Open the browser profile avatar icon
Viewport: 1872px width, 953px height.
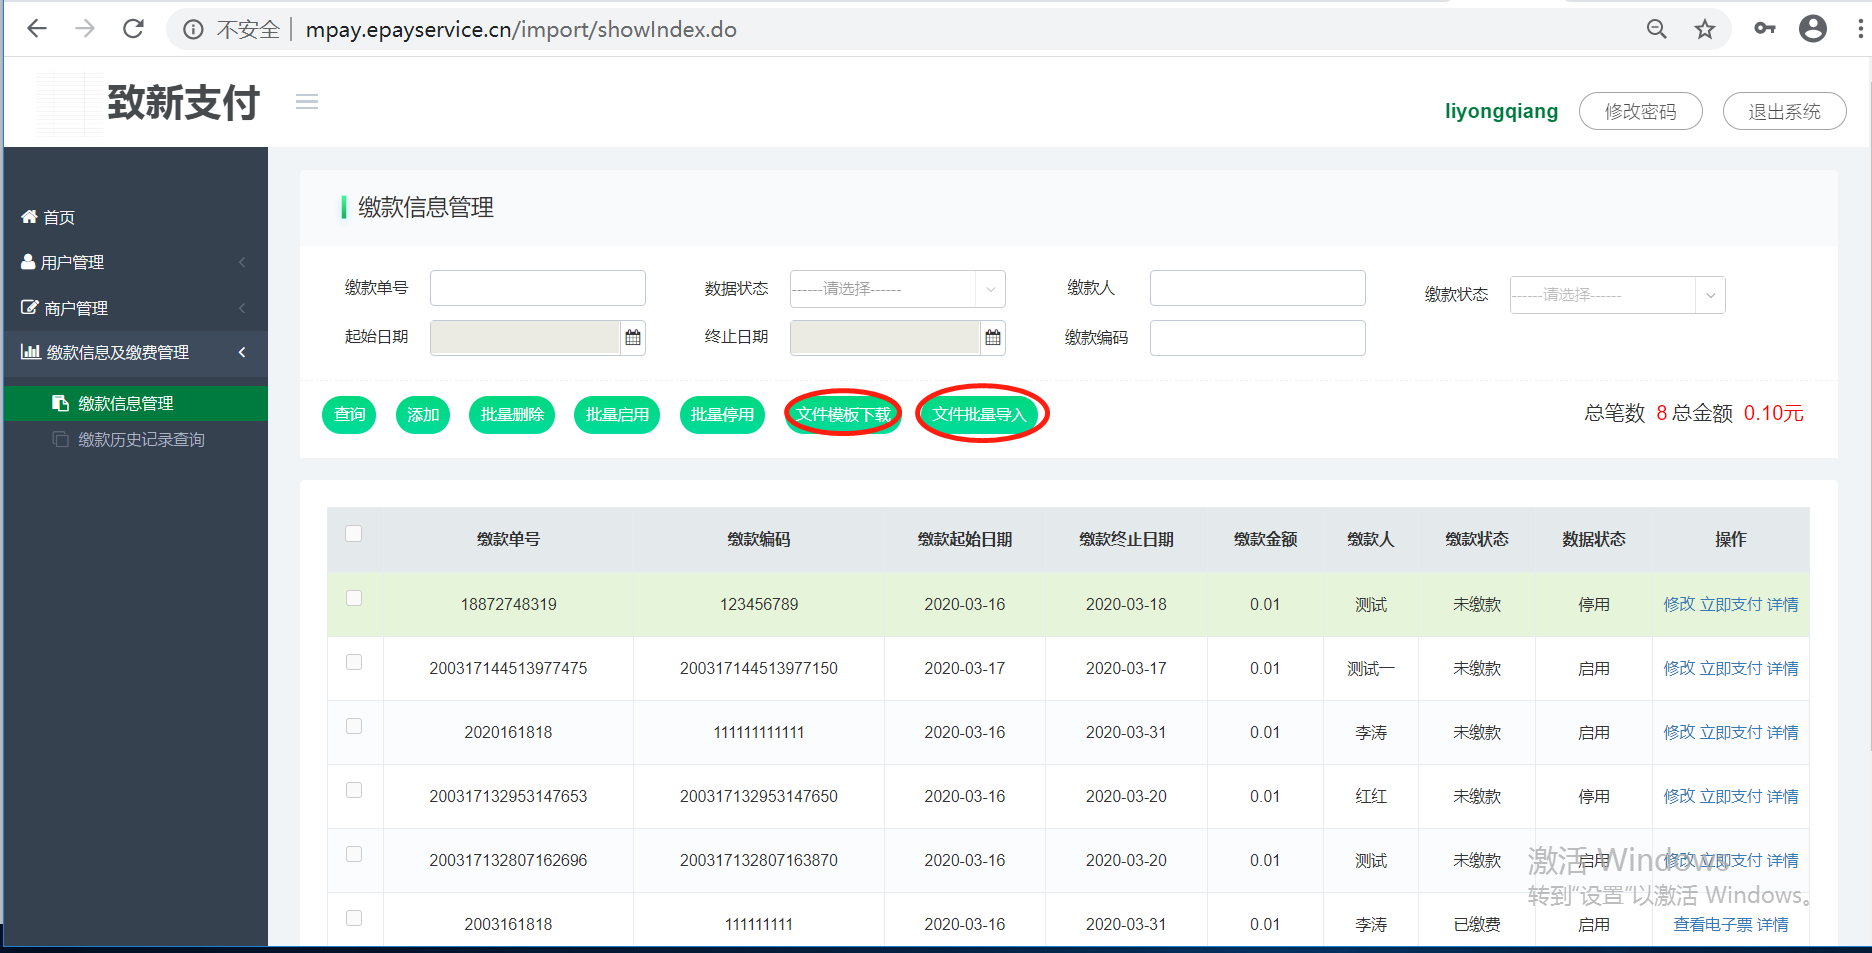1813,29
